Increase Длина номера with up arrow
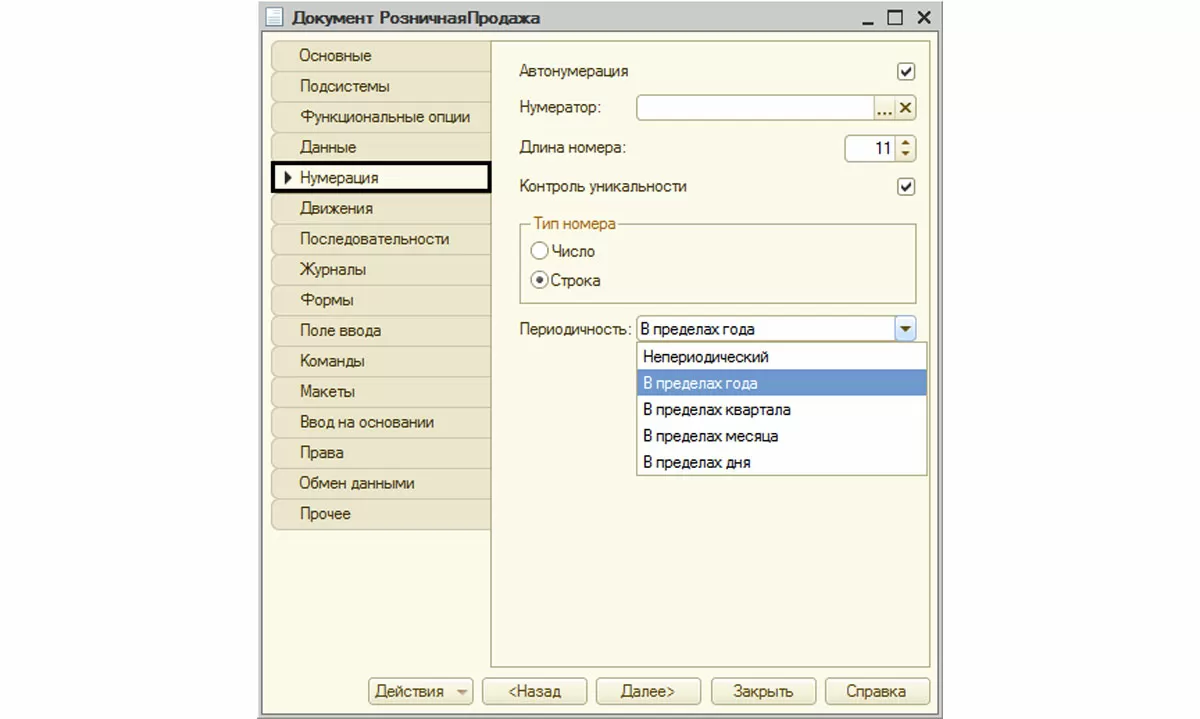Image resolution: width=1200 pixels, height=719 pixels. click(x=905, y=143)
